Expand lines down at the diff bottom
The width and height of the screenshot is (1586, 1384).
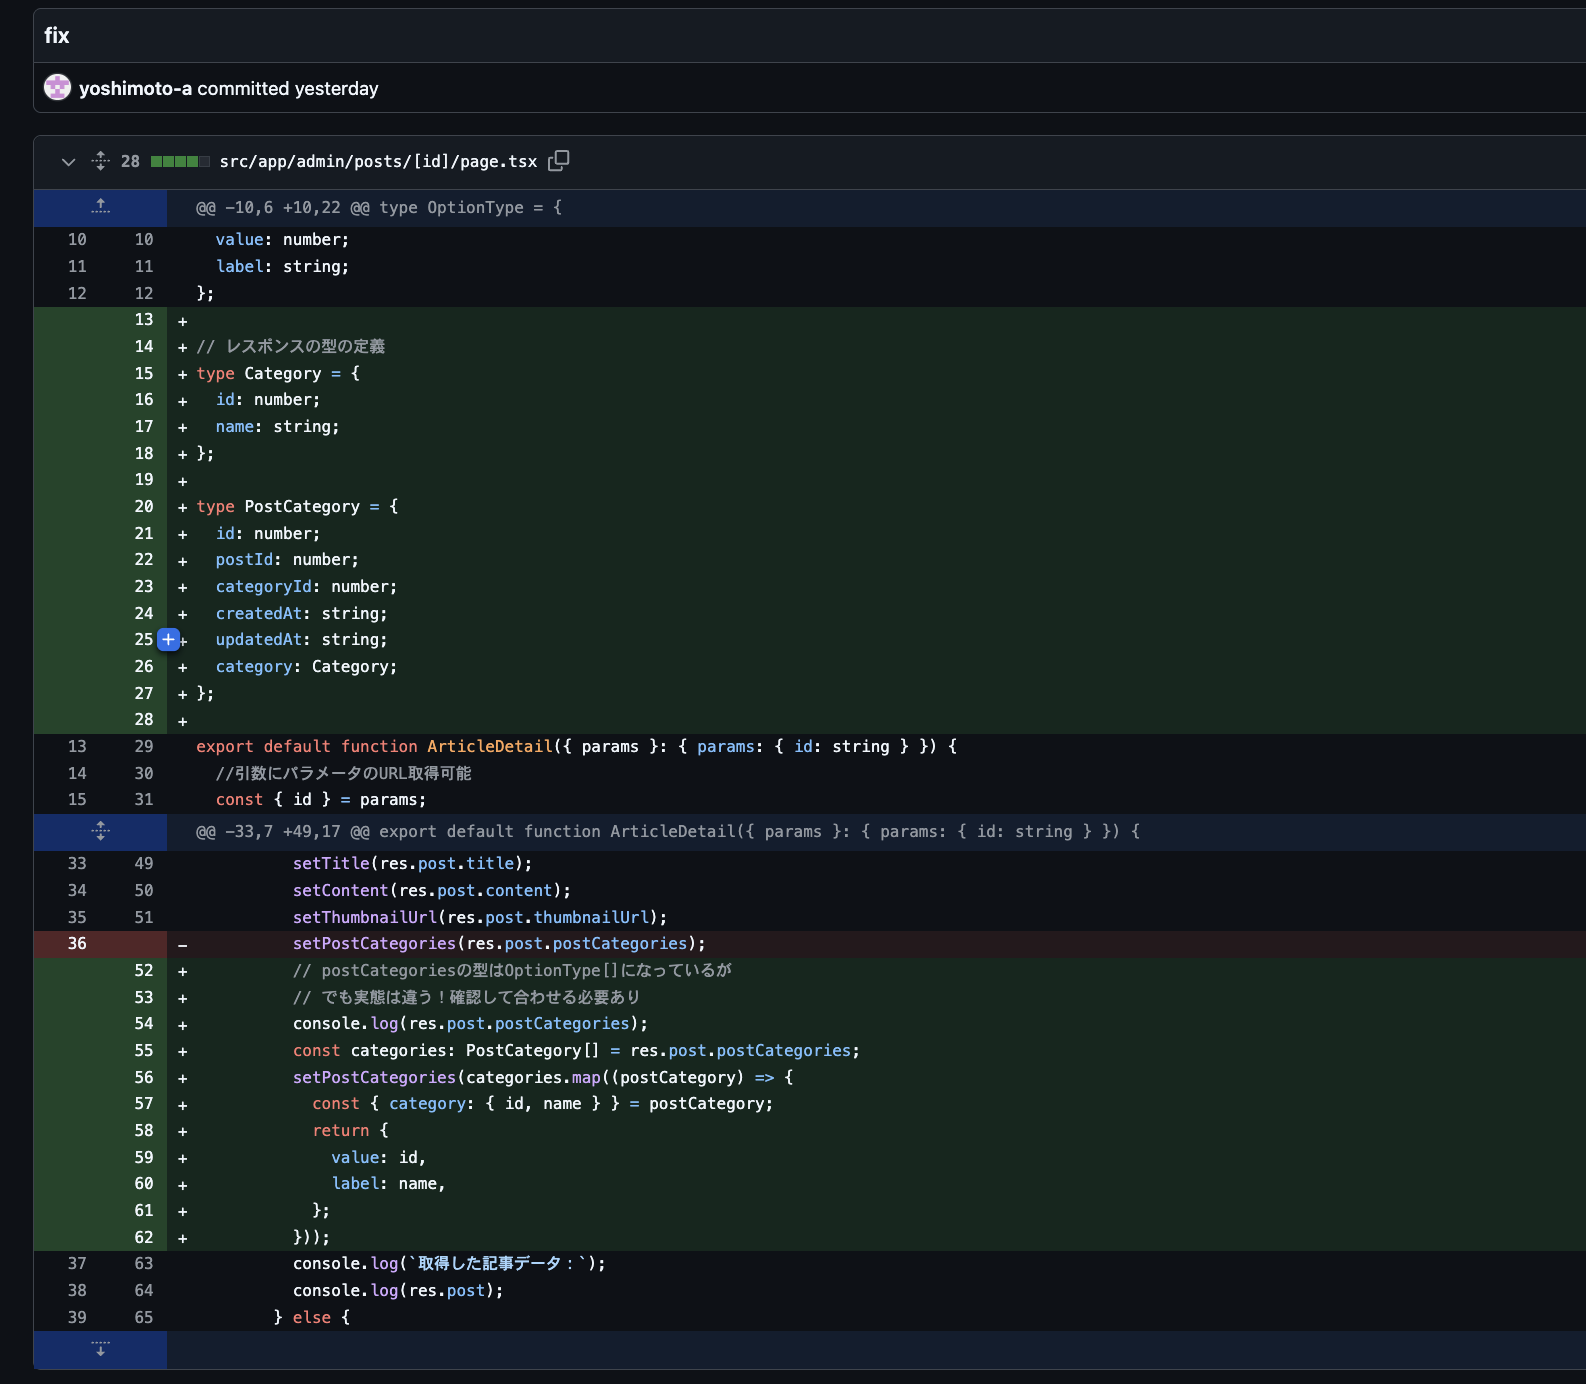click(x=100, y=1349)
